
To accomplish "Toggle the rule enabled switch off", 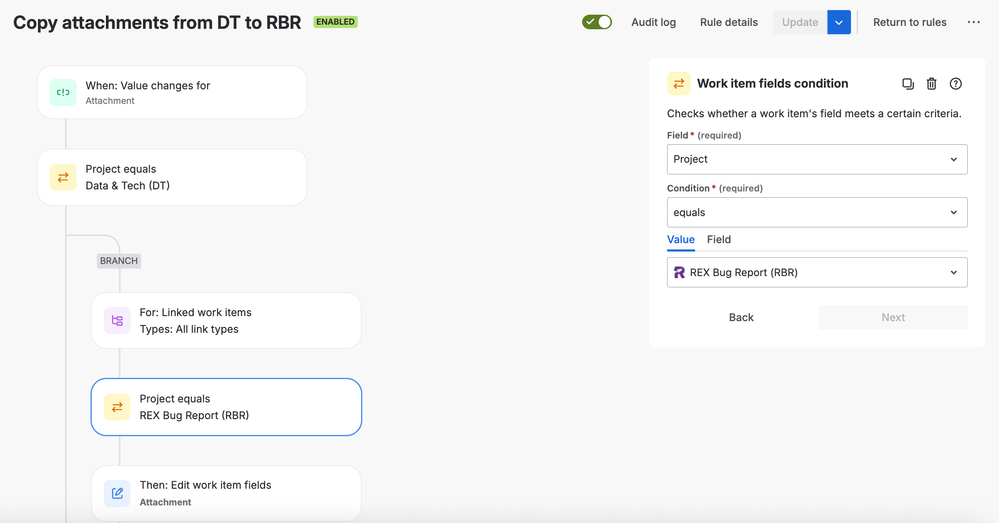I will pyautogui.click(x=597, y=22).
